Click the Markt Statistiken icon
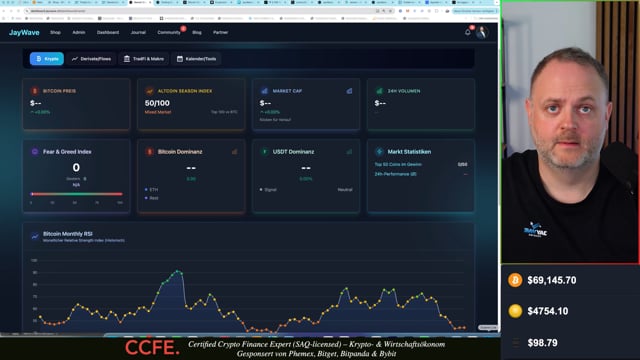 click(x=379, y=151)
